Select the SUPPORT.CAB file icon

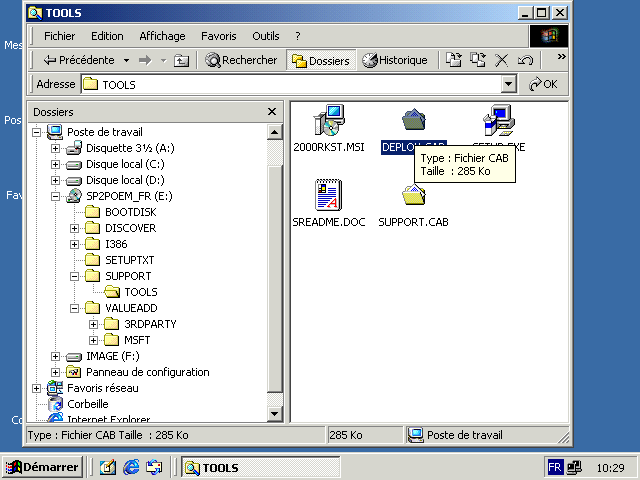coord(413,195)
